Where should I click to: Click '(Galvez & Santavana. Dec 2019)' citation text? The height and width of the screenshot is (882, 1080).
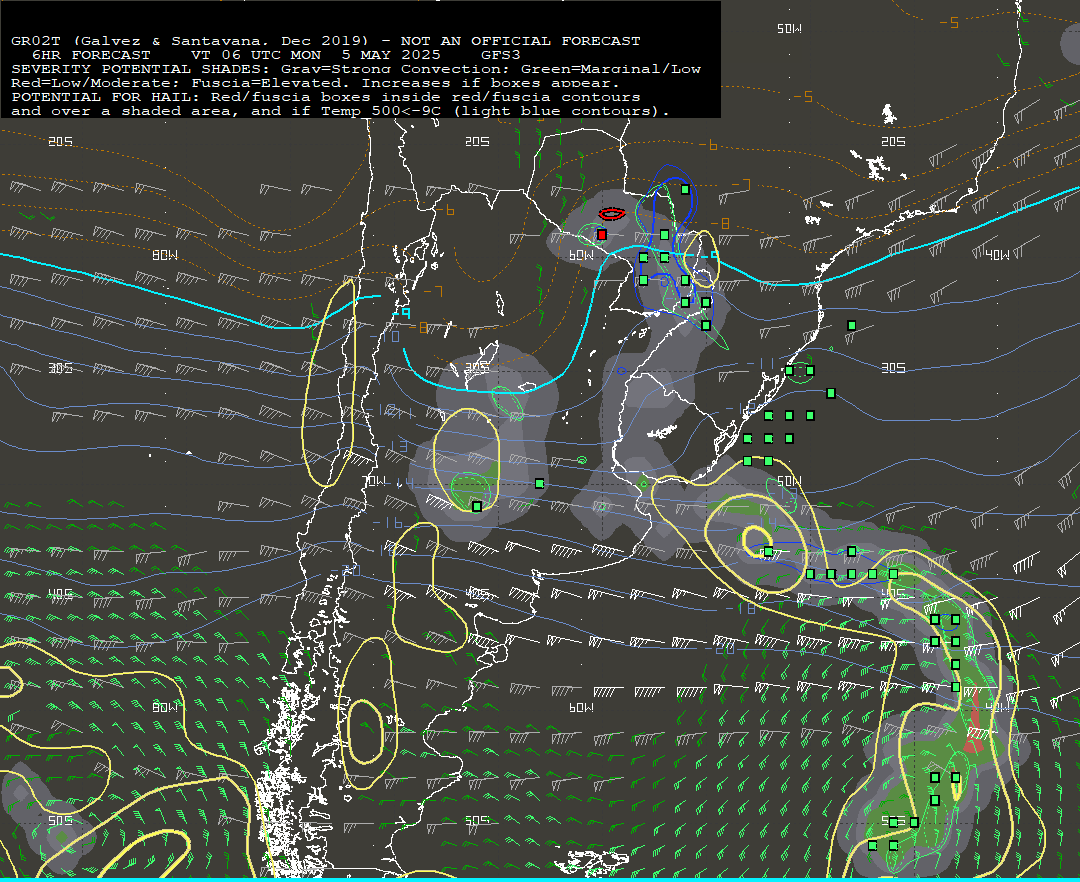[x=220, y=41]
